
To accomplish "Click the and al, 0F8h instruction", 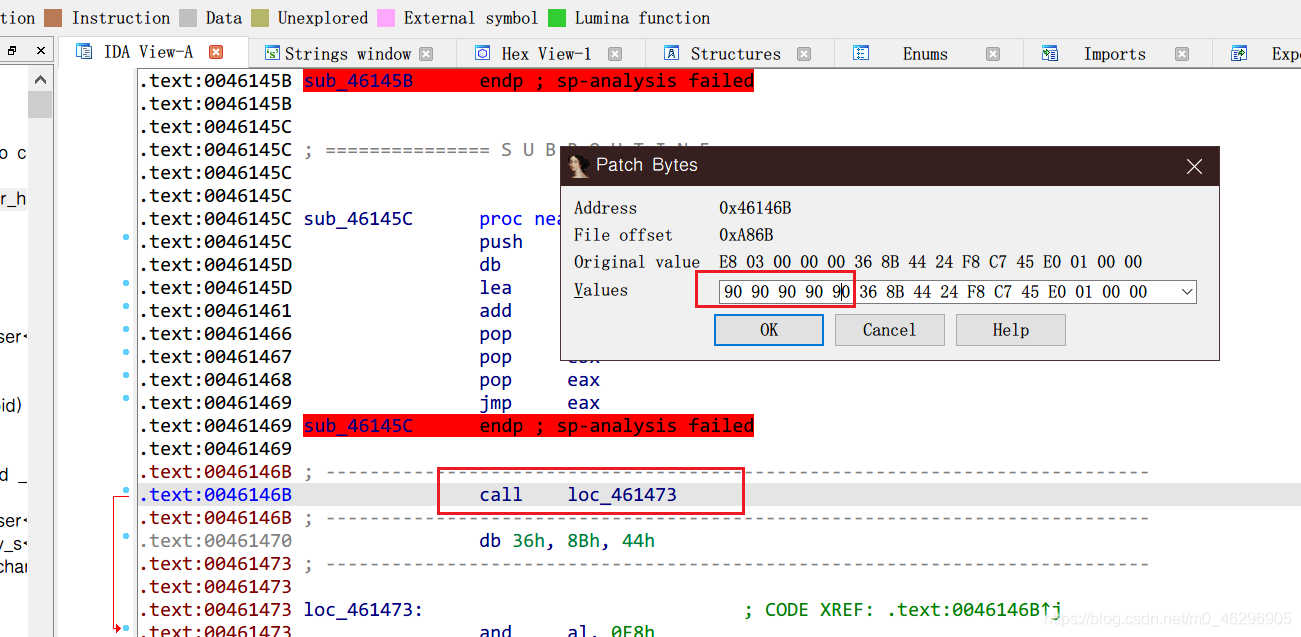I will point(567,632).
